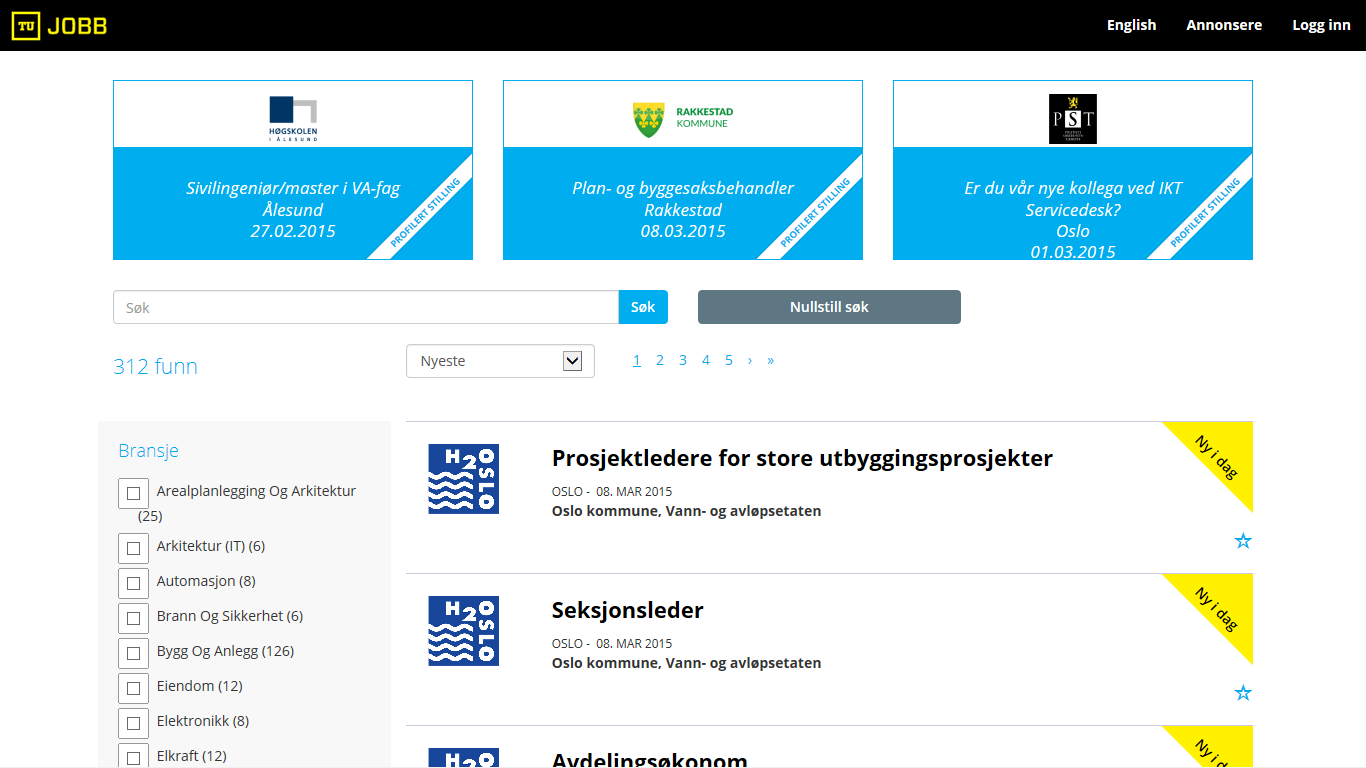Enable the Automasjon filter checkbox
The height and width of the screenshot is (768, 1366).
click(x=133, y=583)
